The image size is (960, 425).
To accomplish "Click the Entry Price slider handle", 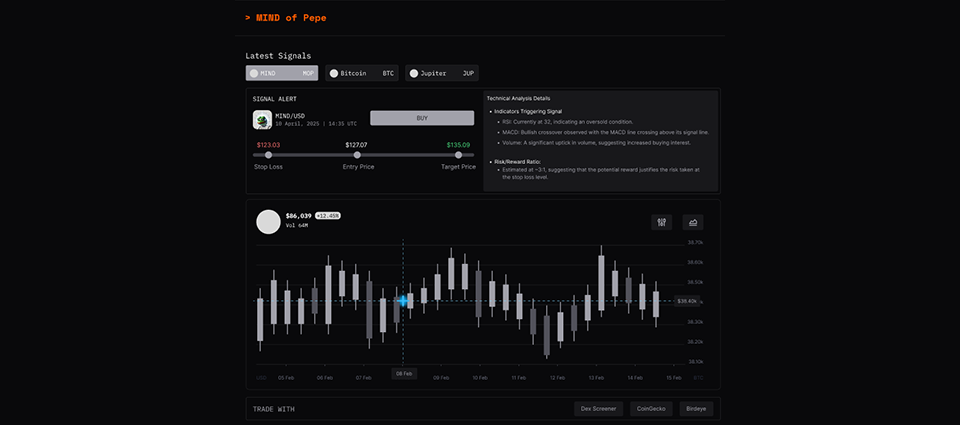I will coord(358,155).
